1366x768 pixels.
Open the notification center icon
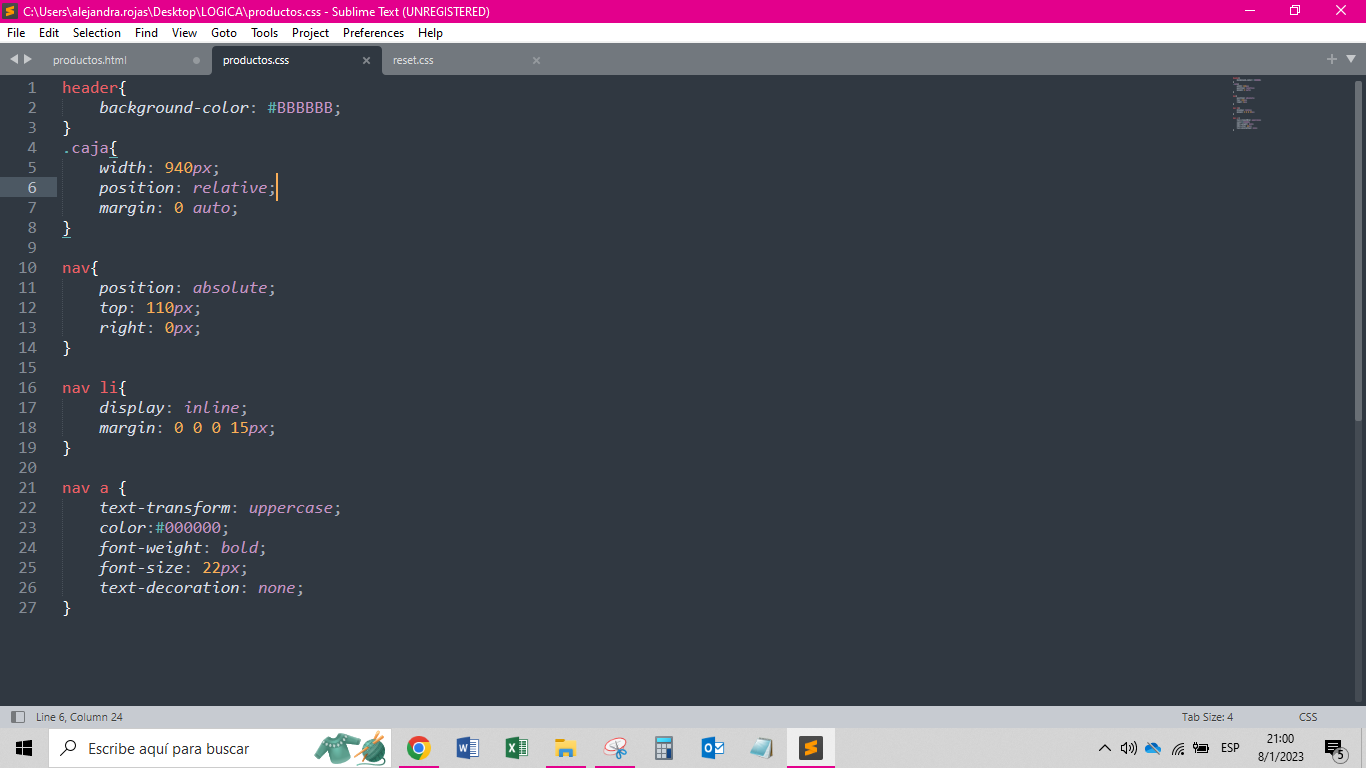(1334, 748)
